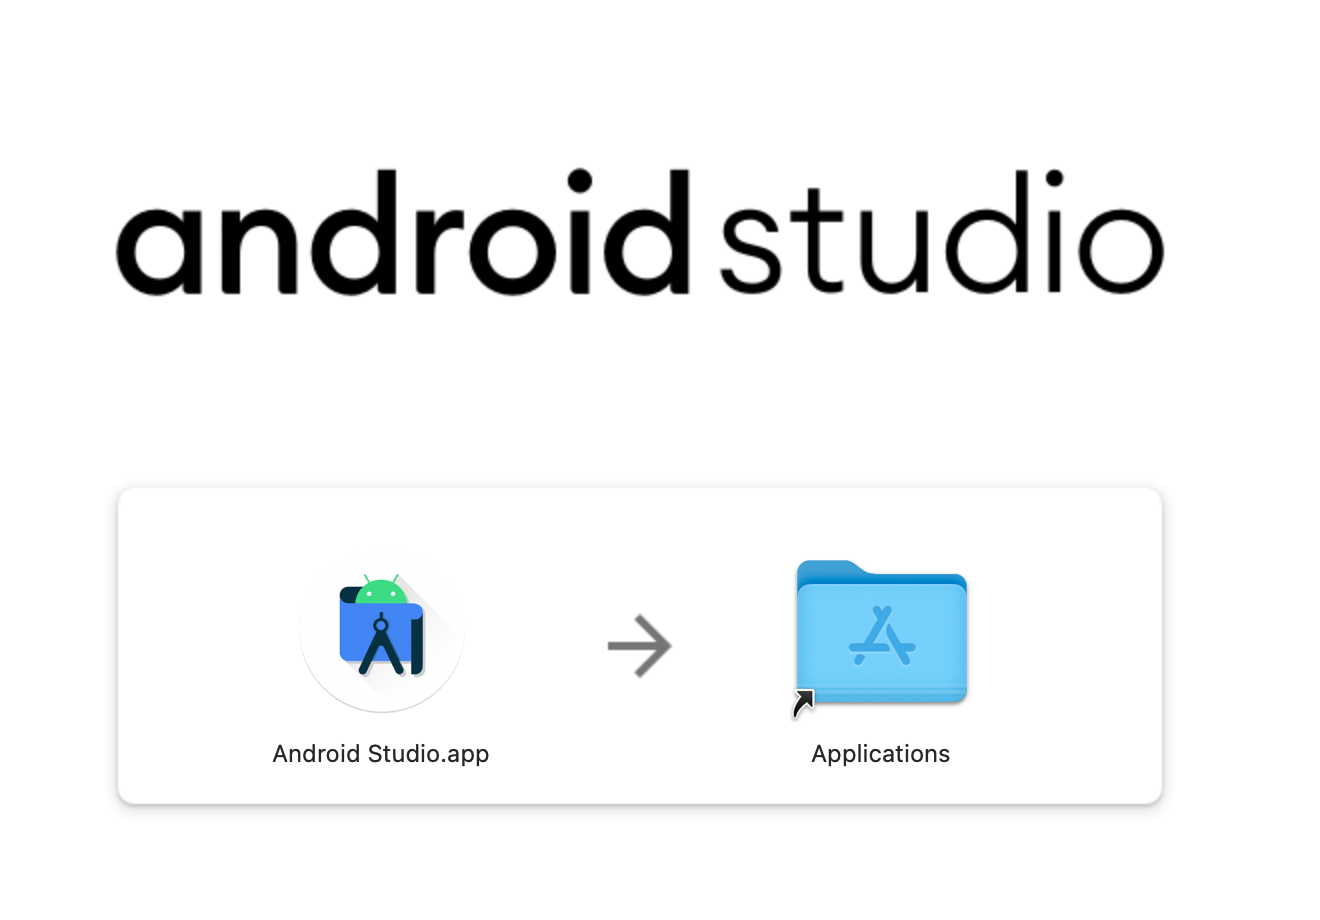
Task: Click the thin "studio" word in logo
Action: pyautogui.click(x=940, y=238)
